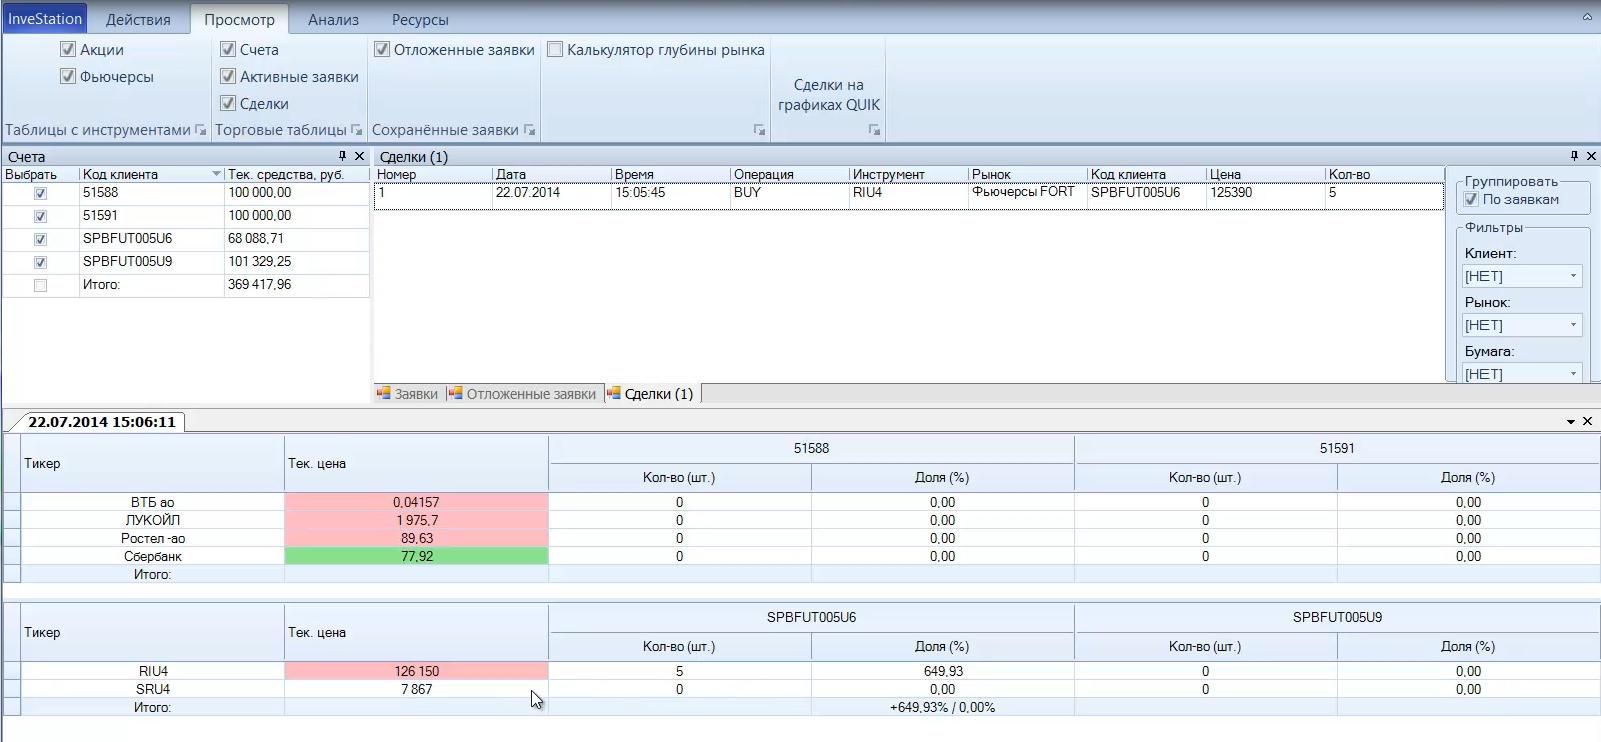
Task: Open Таблицы с инструментами group dialog launcher
Action: [x=200, y=130]
